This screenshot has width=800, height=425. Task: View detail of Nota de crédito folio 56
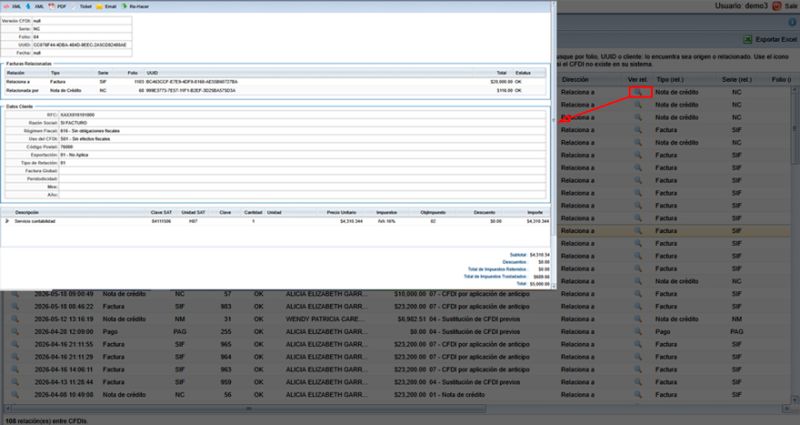[x=15, y=395]
